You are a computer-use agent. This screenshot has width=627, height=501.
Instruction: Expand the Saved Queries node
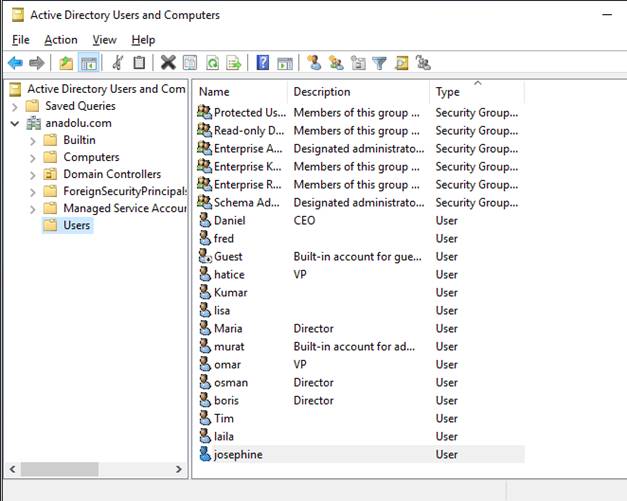pyautogui.click(x=14, y=107)
